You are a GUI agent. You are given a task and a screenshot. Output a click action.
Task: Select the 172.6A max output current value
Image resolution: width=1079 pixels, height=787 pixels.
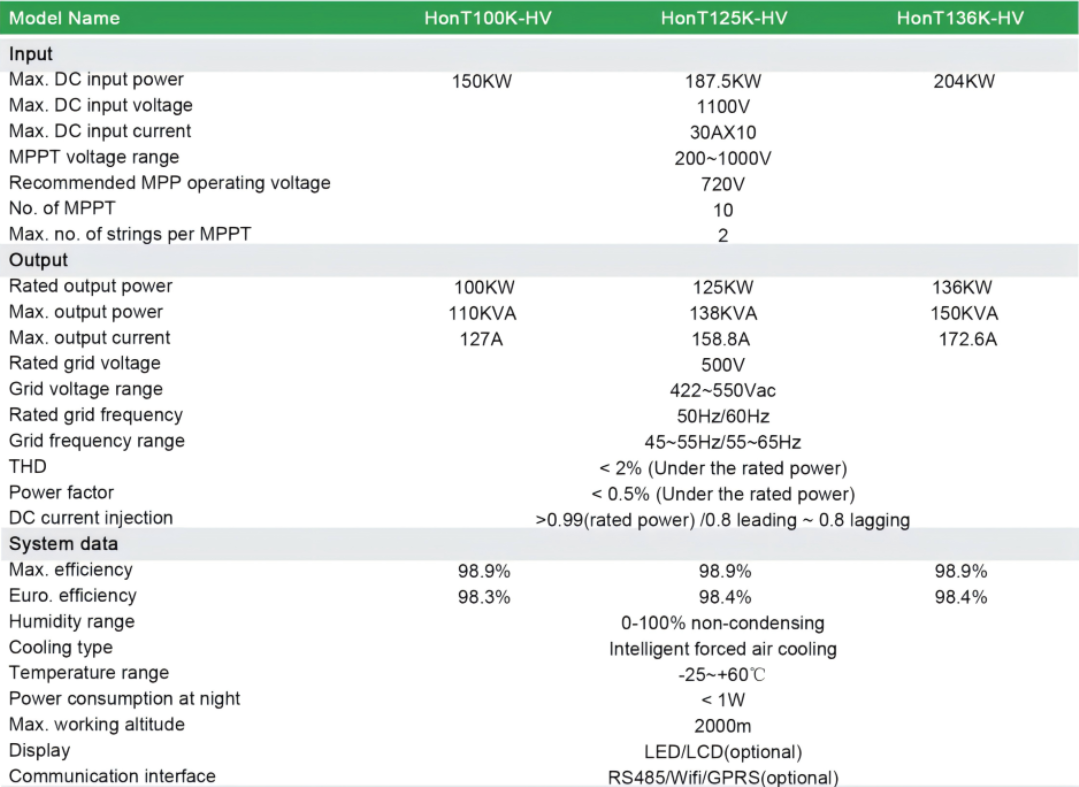[964, 339]
